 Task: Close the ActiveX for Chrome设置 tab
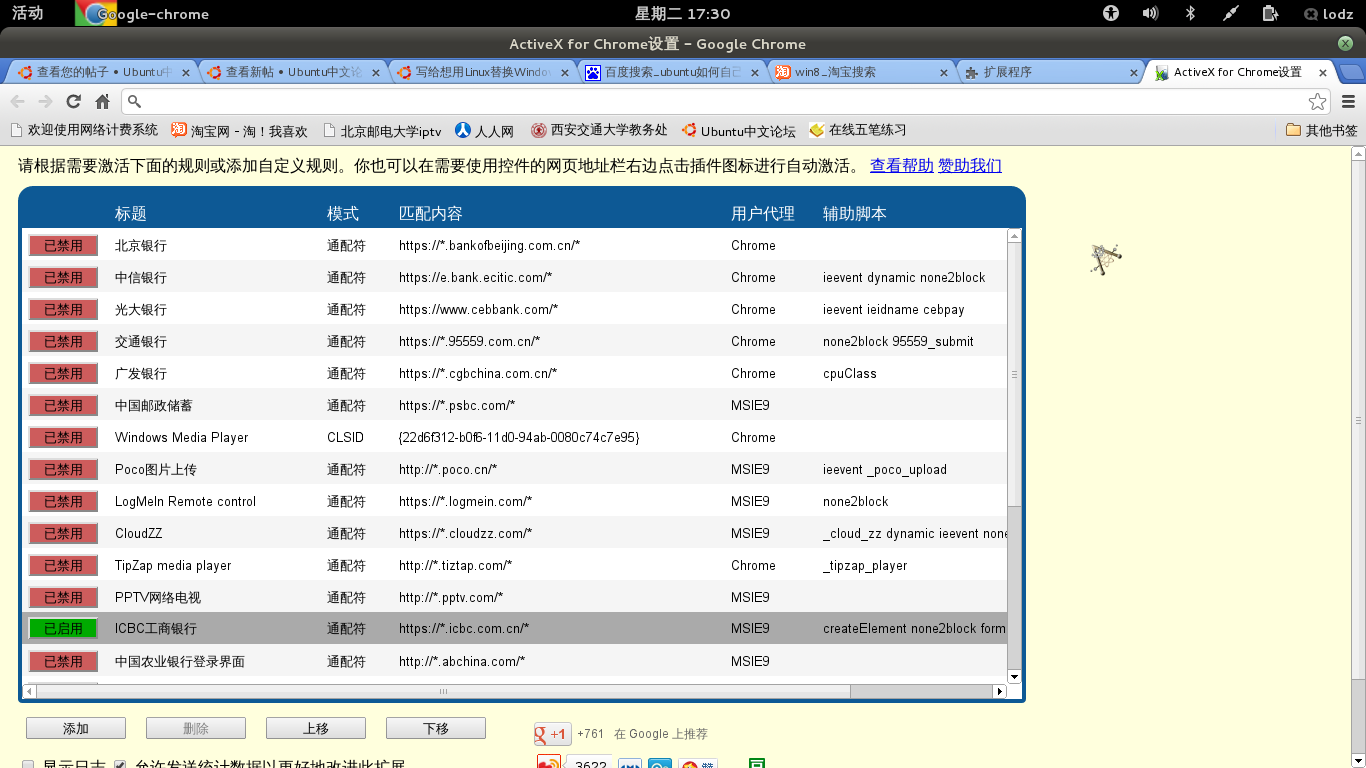[1323, 73]
